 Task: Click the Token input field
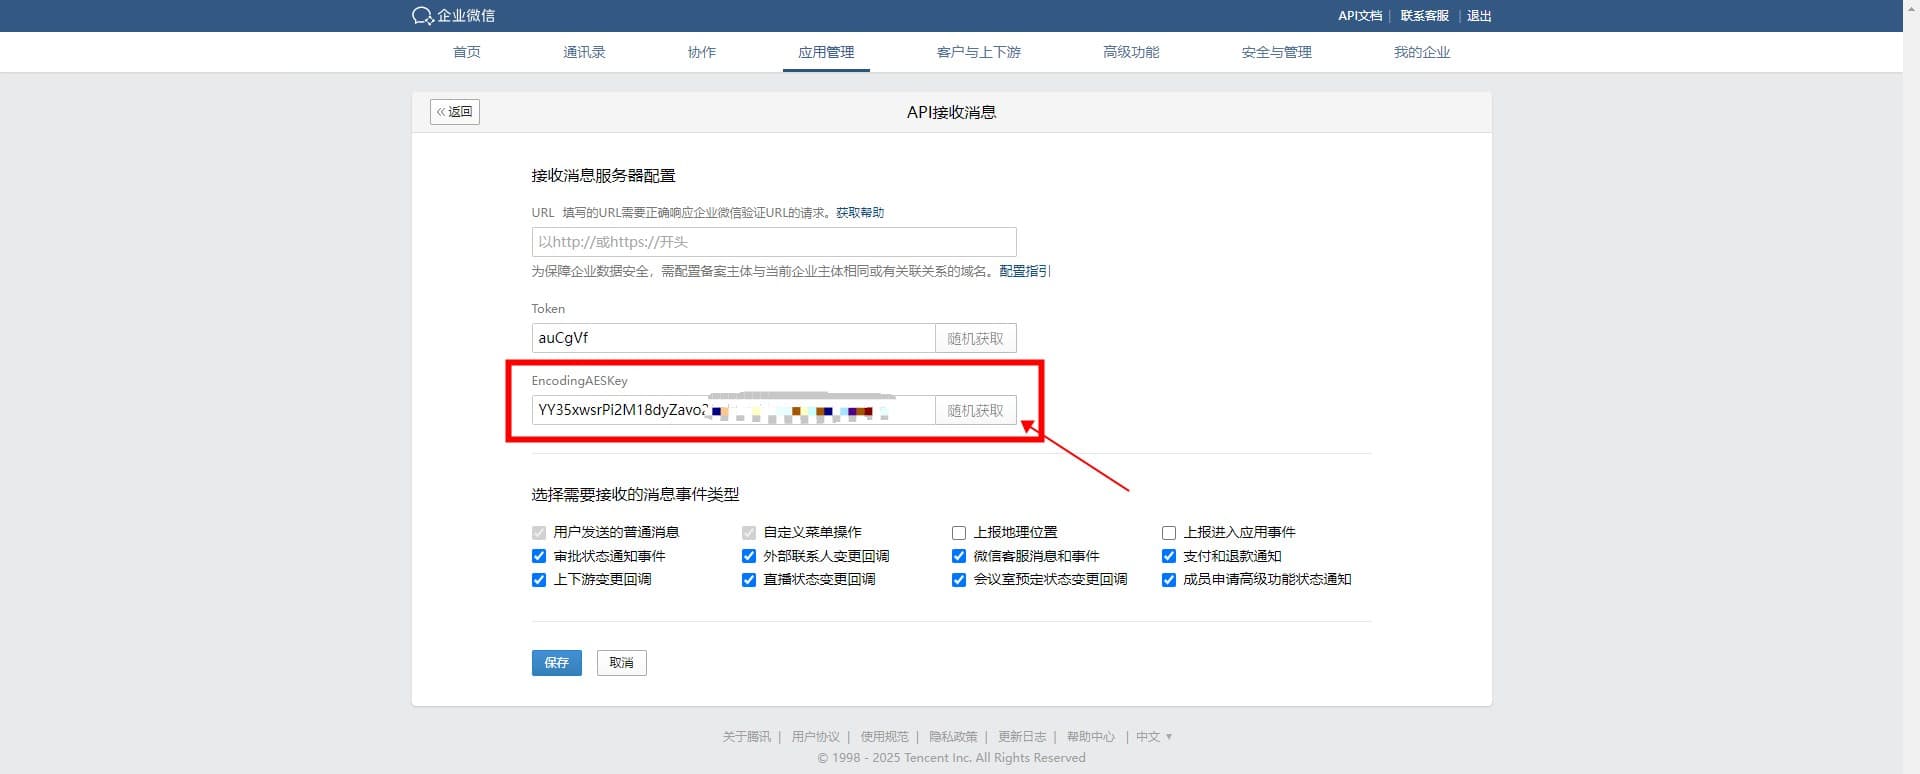(733, 338)
